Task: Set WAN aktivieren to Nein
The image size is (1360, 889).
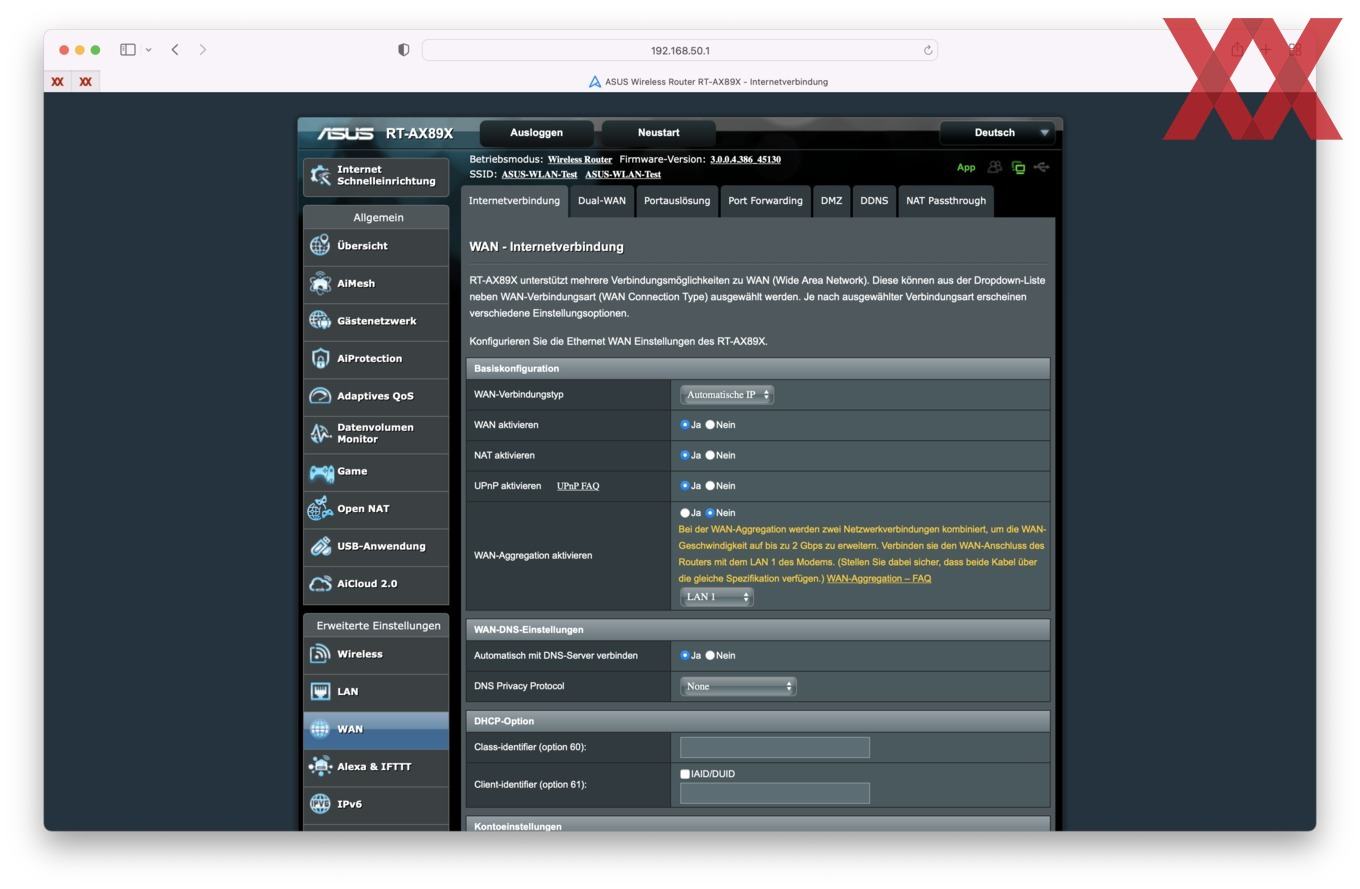Action: click(710, 425)
